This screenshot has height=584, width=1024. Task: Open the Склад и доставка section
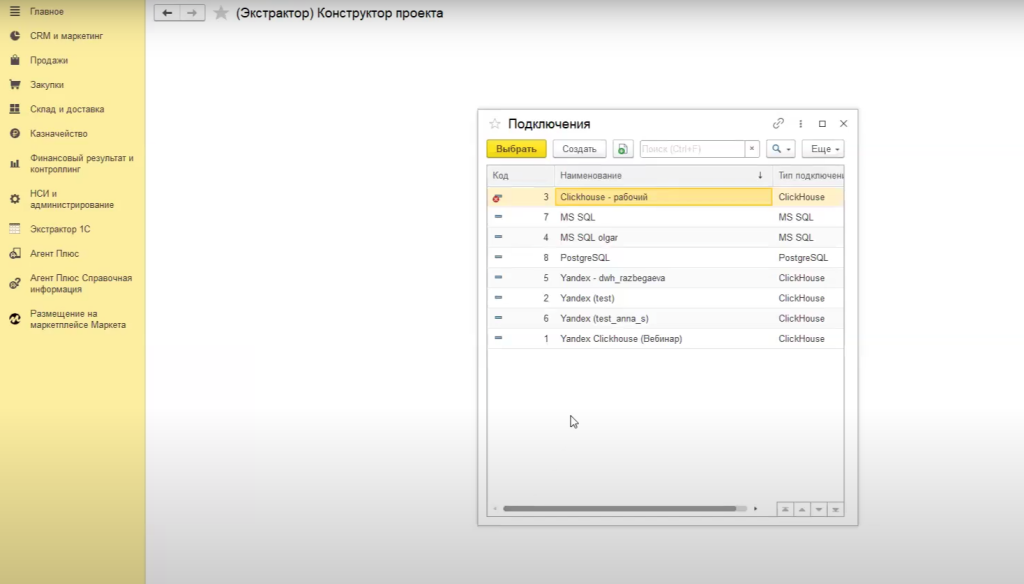pyautogui.click(x=67, y=109)
